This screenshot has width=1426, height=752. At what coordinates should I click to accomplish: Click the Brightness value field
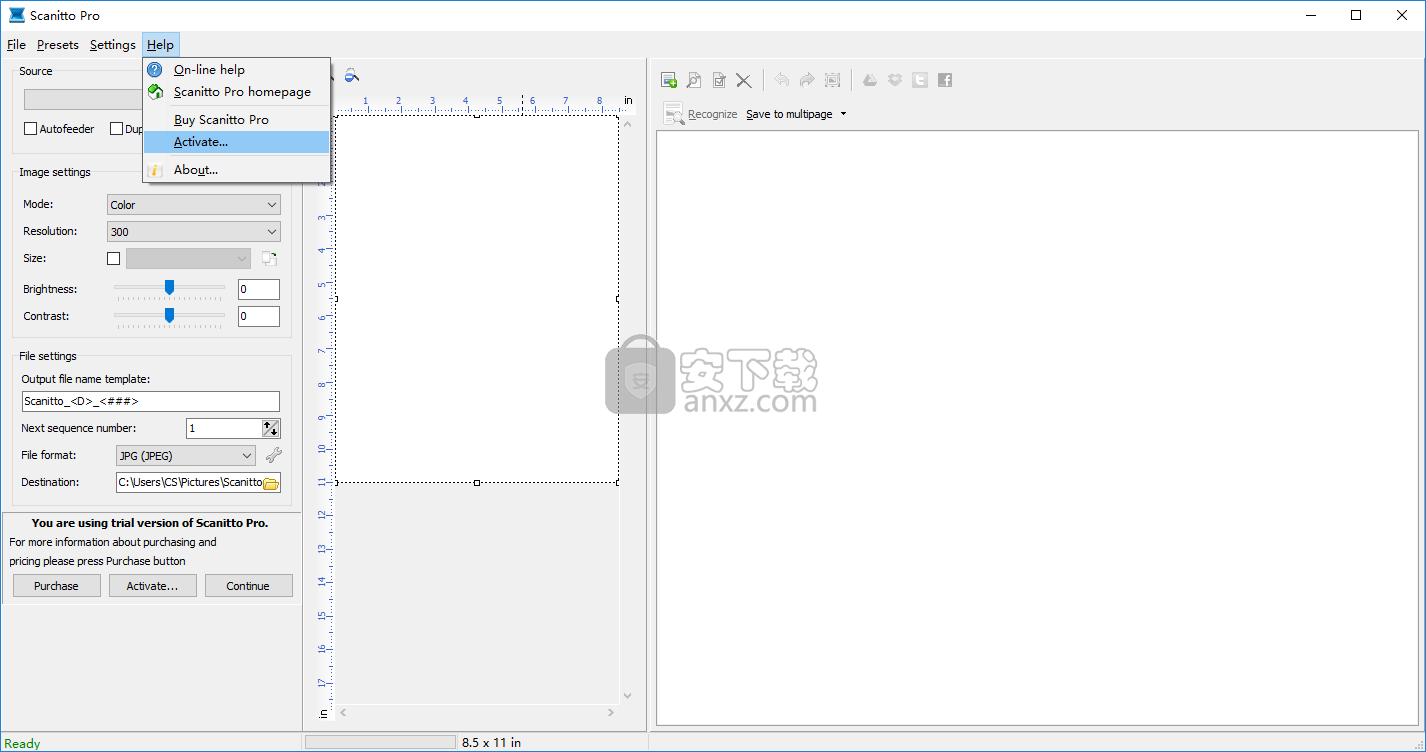[259, 290]
